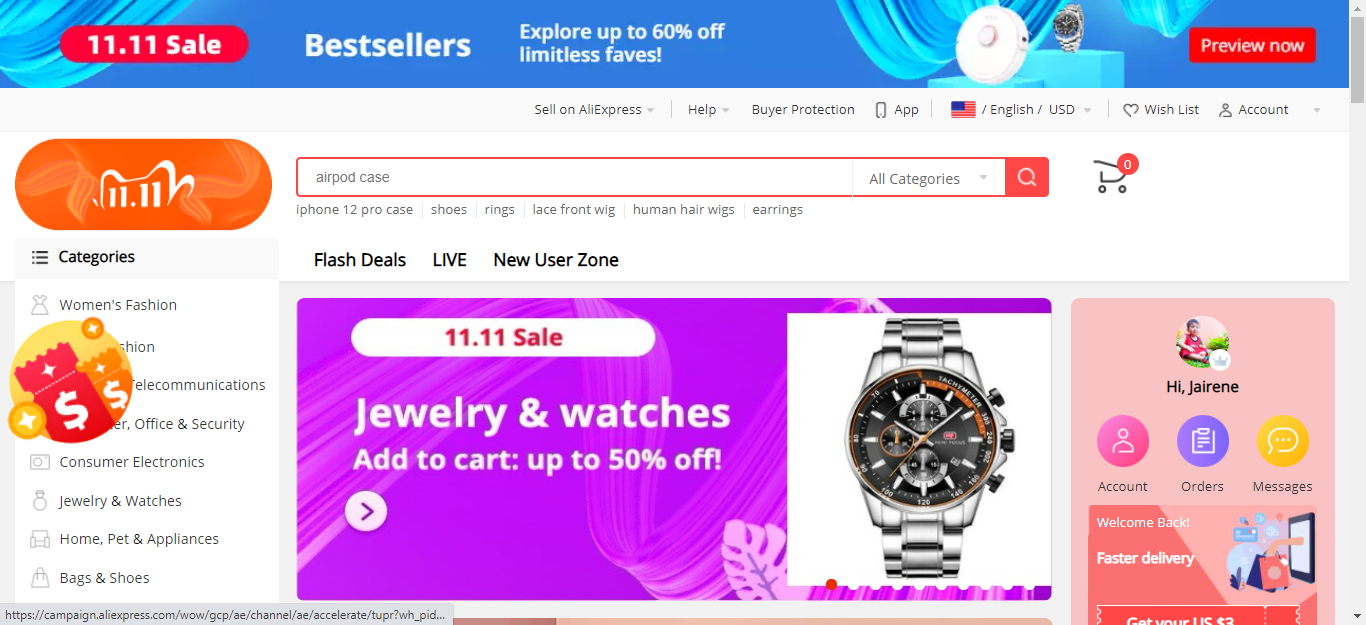Viewport: 1366px width, 625px height.
Task: Click the red search magnifier button
Action: pyautogui.click(x=1027, y=177)
